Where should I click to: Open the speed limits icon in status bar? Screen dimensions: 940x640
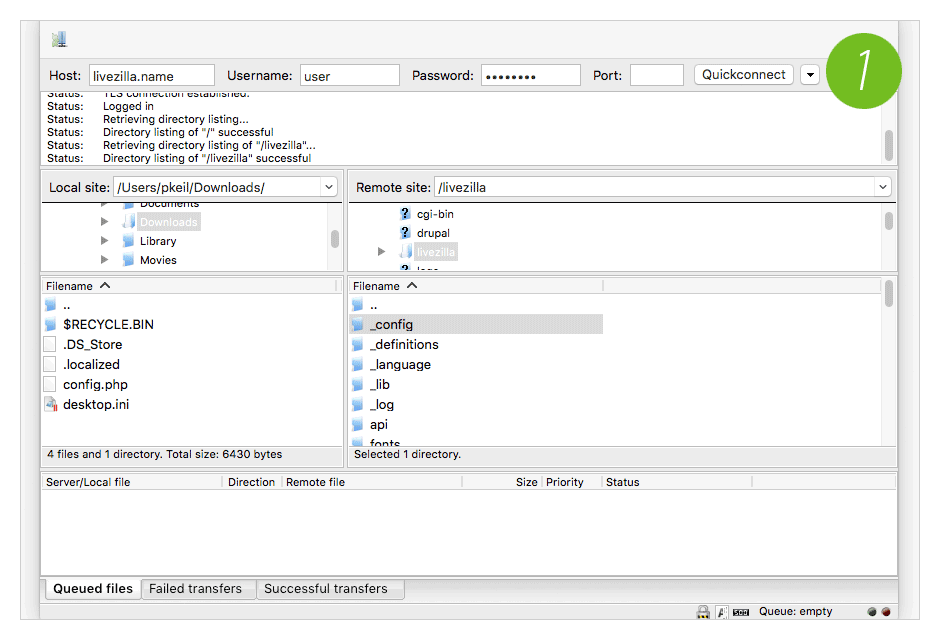click(741, 612)
